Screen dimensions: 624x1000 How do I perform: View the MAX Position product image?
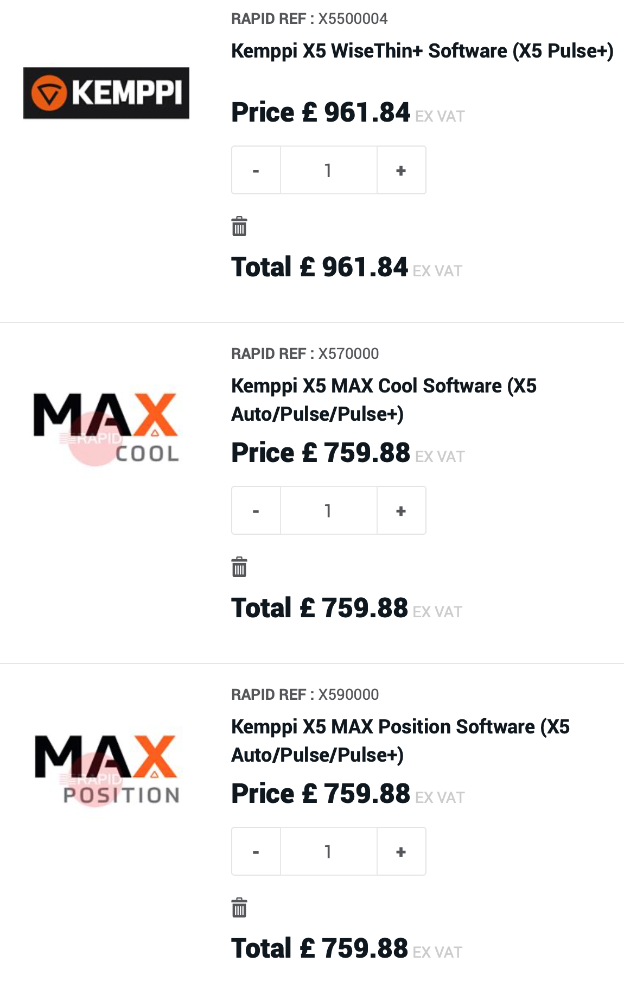coord(106,770)
